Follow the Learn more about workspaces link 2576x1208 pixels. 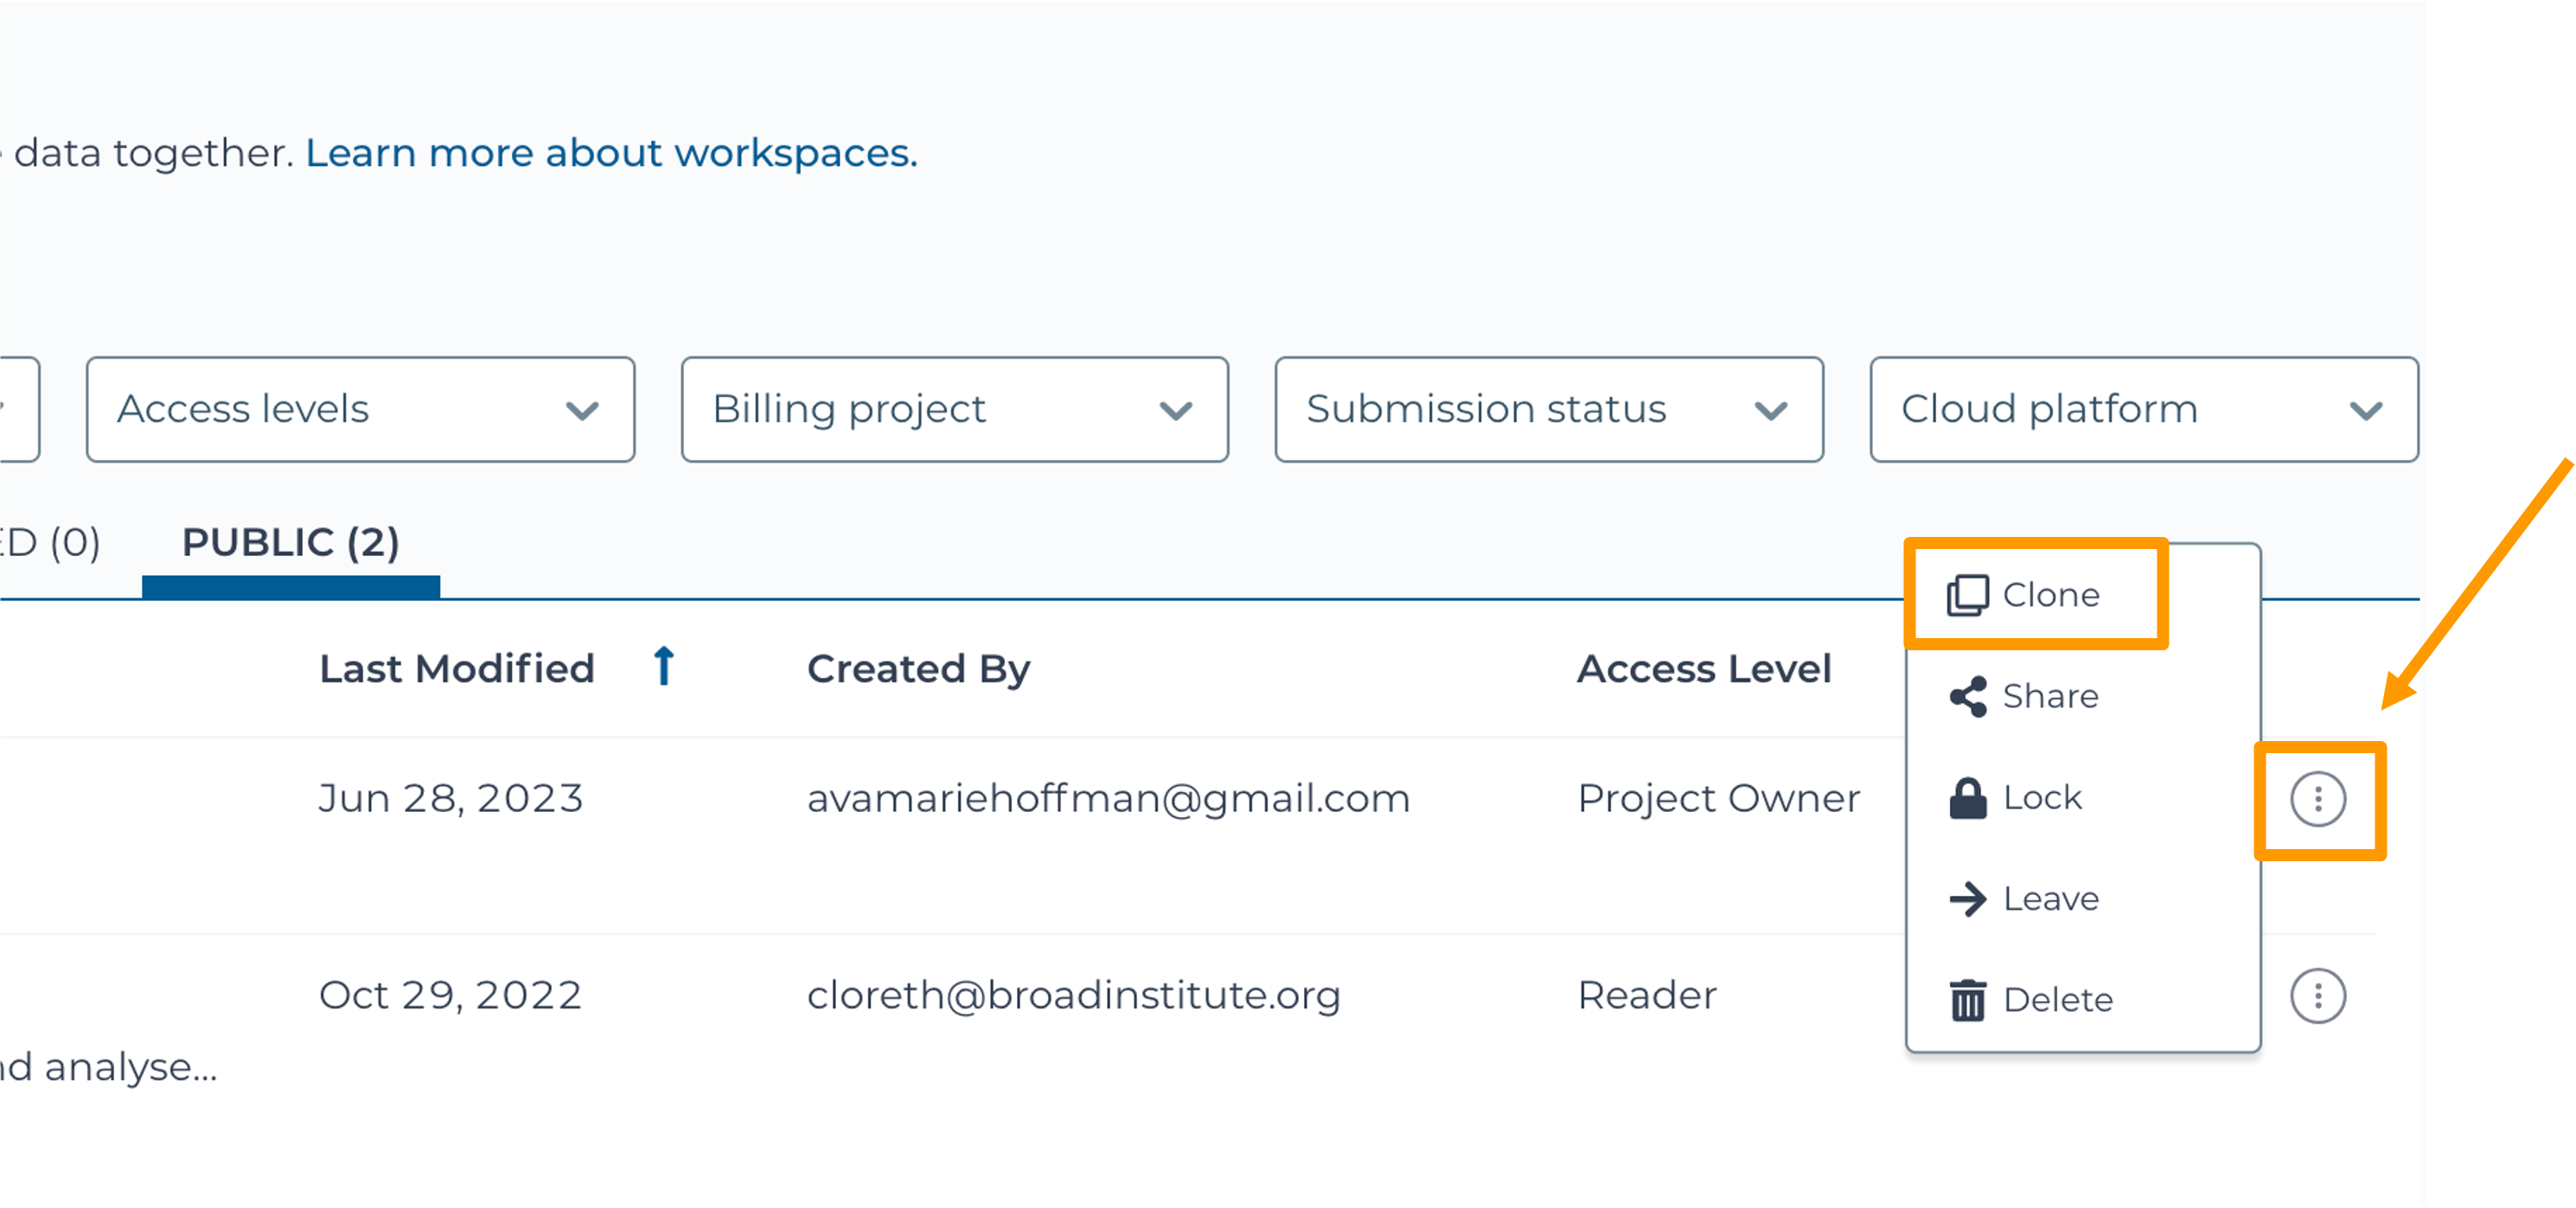tap(611, 153)
